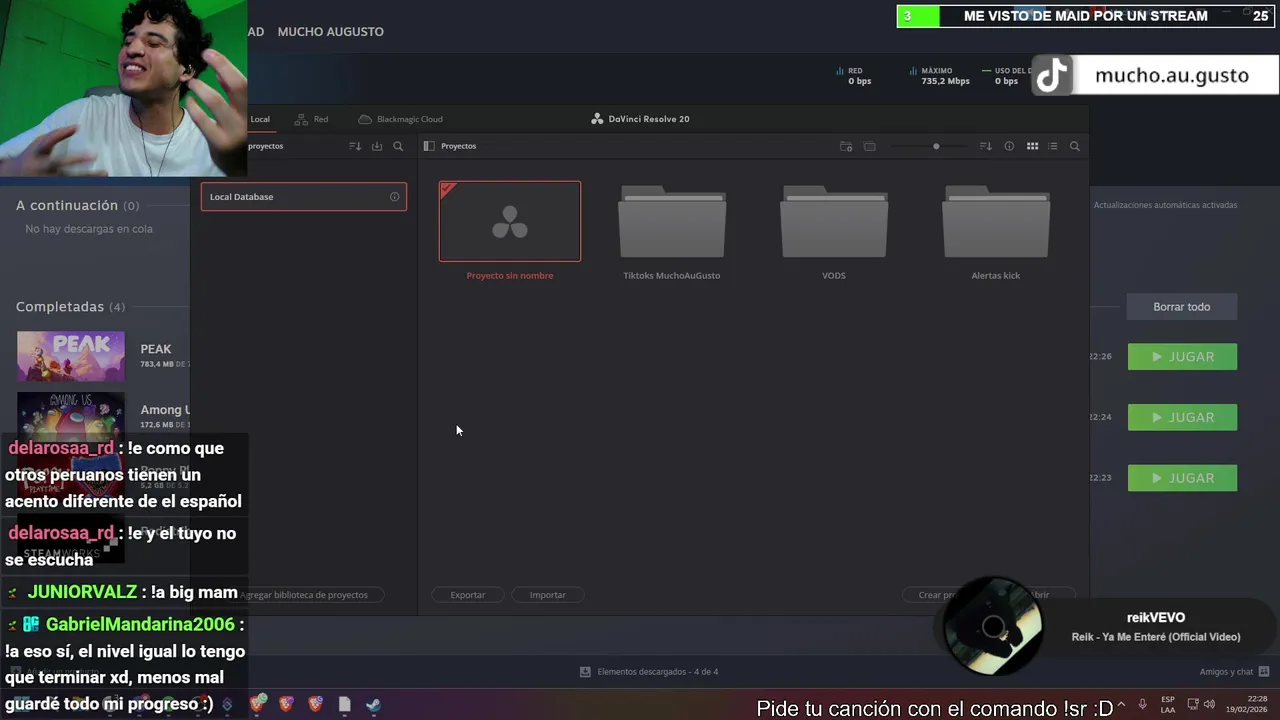Click No hay descargas en cola text
Image resolution: width=1280 pixels, height=720 pixels.
click(89, 229)
